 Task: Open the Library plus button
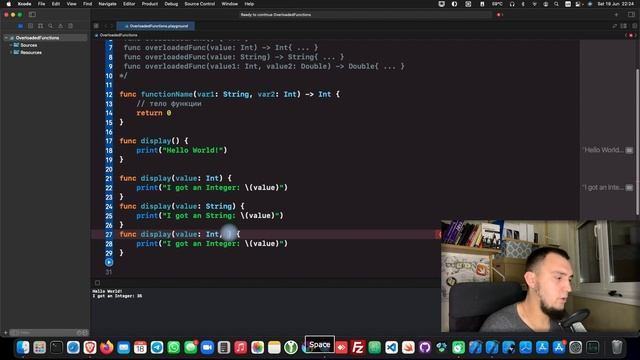click(x=616, y=15)
